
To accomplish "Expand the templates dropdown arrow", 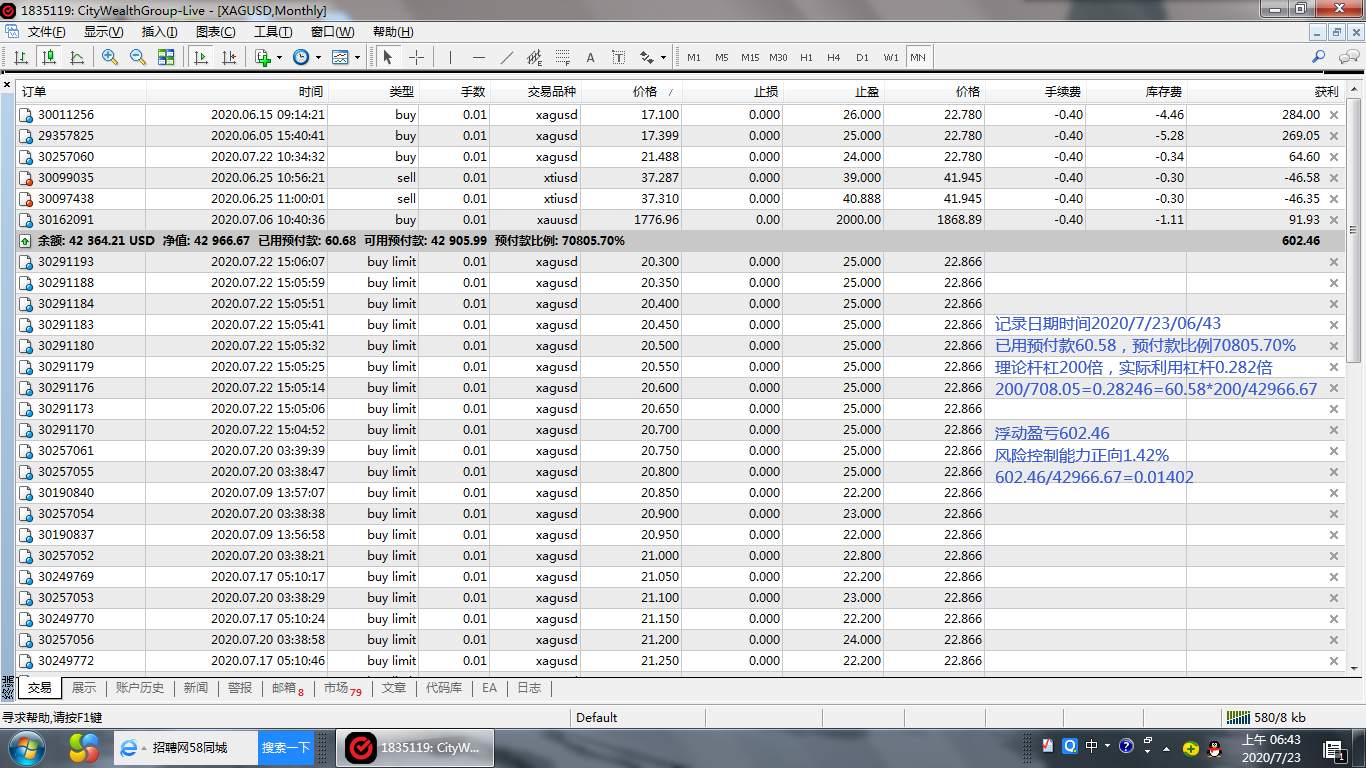I will [x=357, y=57].
